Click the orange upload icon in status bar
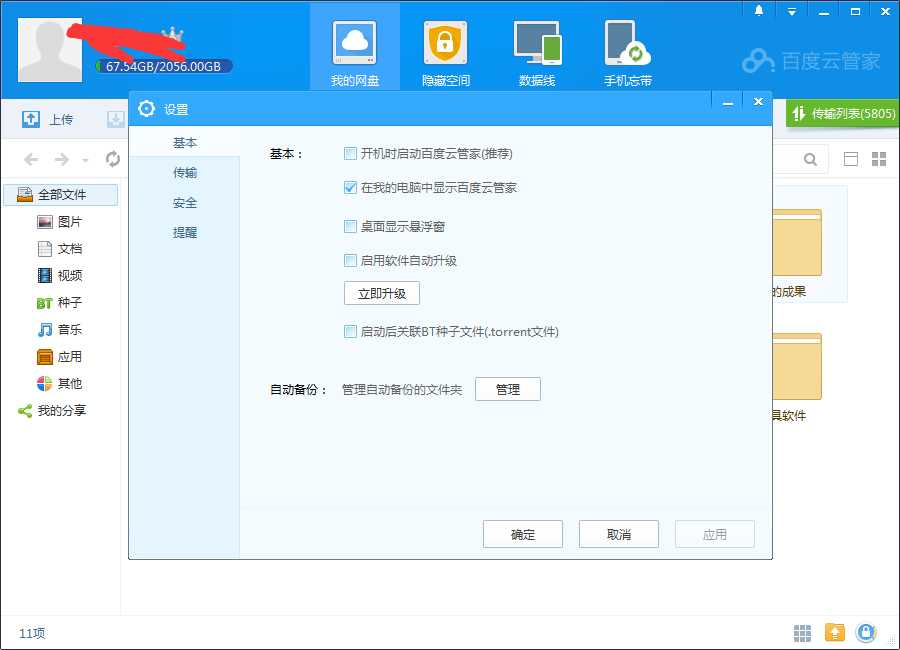This screenshot has height=650, width=900. 835,632
